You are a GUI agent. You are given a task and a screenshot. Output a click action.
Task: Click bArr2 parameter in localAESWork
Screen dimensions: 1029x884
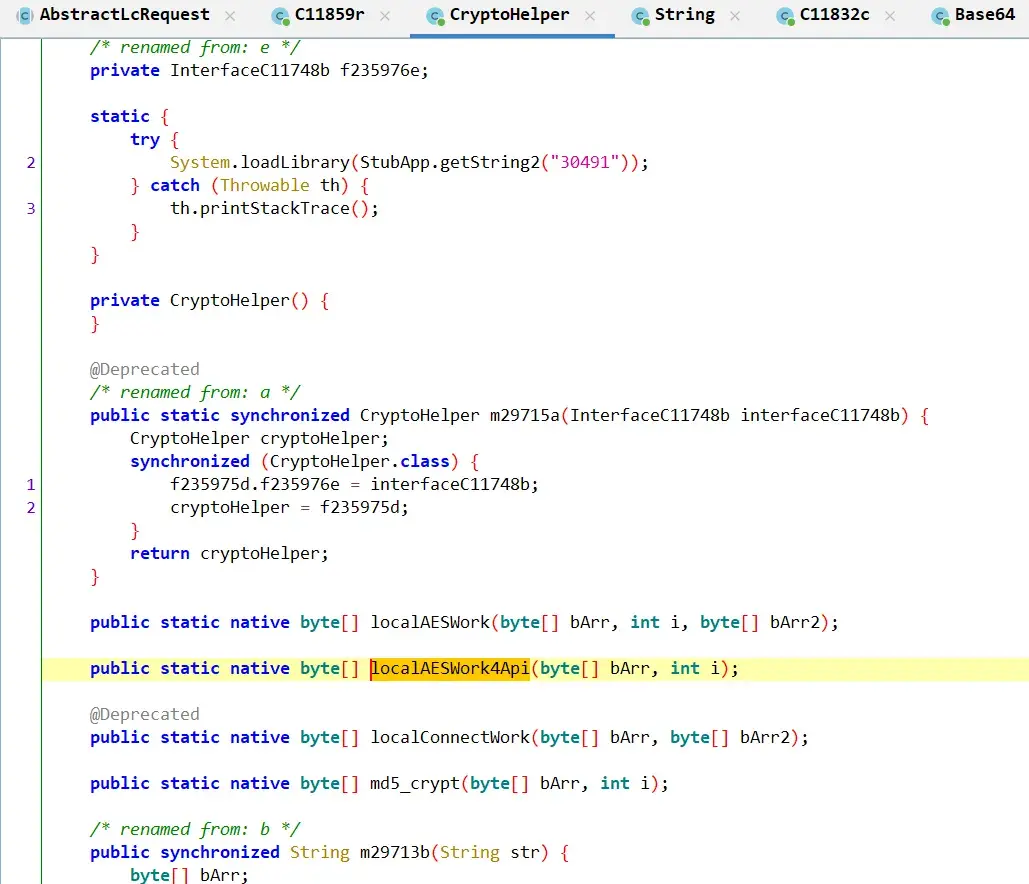[x=795, y=622]
